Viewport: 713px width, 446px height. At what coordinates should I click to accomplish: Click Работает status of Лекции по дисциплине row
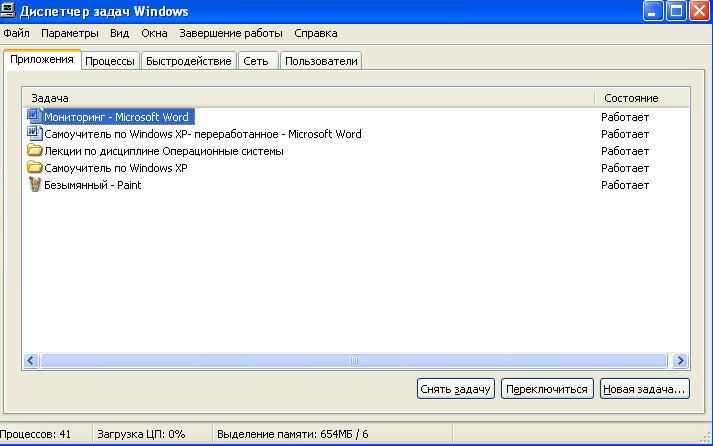point(625,151)
